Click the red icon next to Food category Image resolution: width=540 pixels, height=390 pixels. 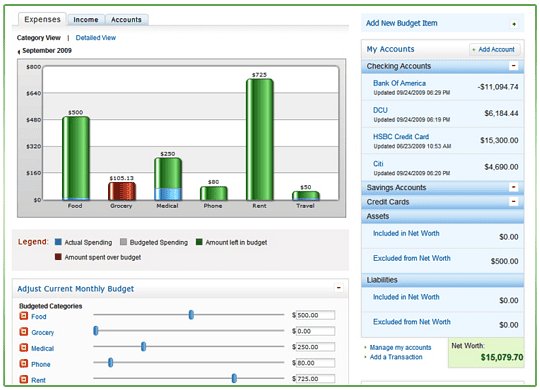pyautogui.click(x=23, y=316)
